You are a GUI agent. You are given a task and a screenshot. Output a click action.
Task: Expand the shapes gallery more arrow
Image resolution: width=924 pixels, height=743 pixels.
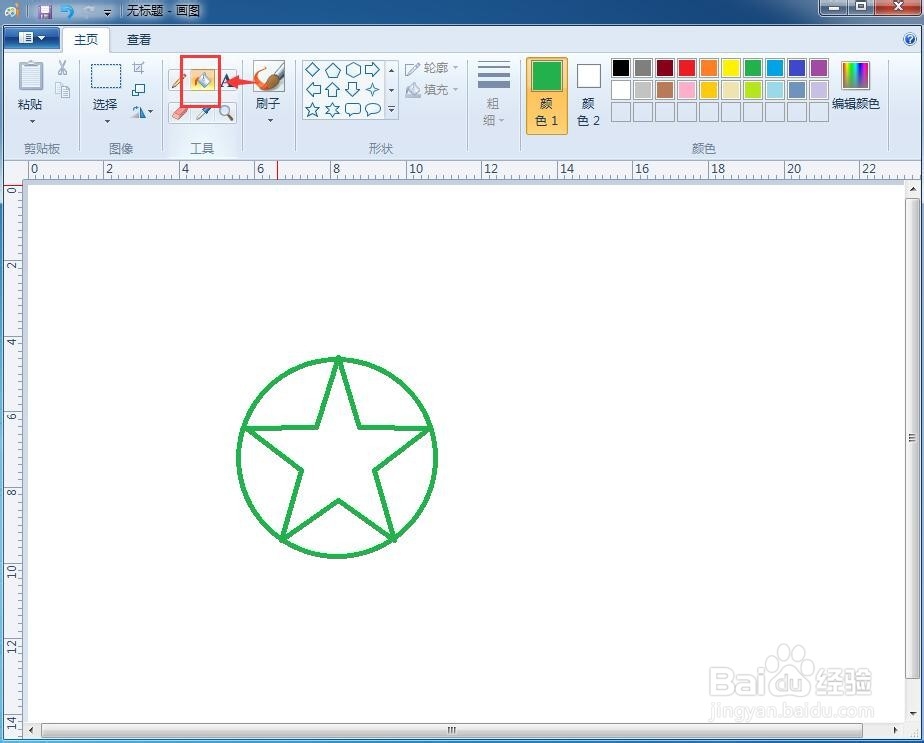[391, 110]
